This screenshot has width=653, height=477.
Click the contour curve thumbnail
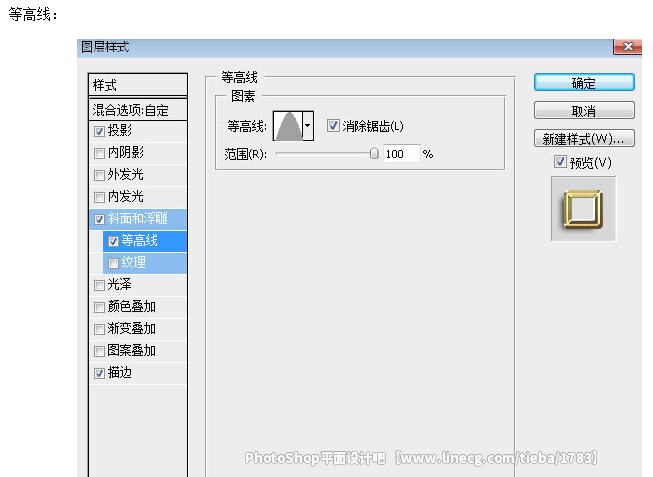coord(288,126)
